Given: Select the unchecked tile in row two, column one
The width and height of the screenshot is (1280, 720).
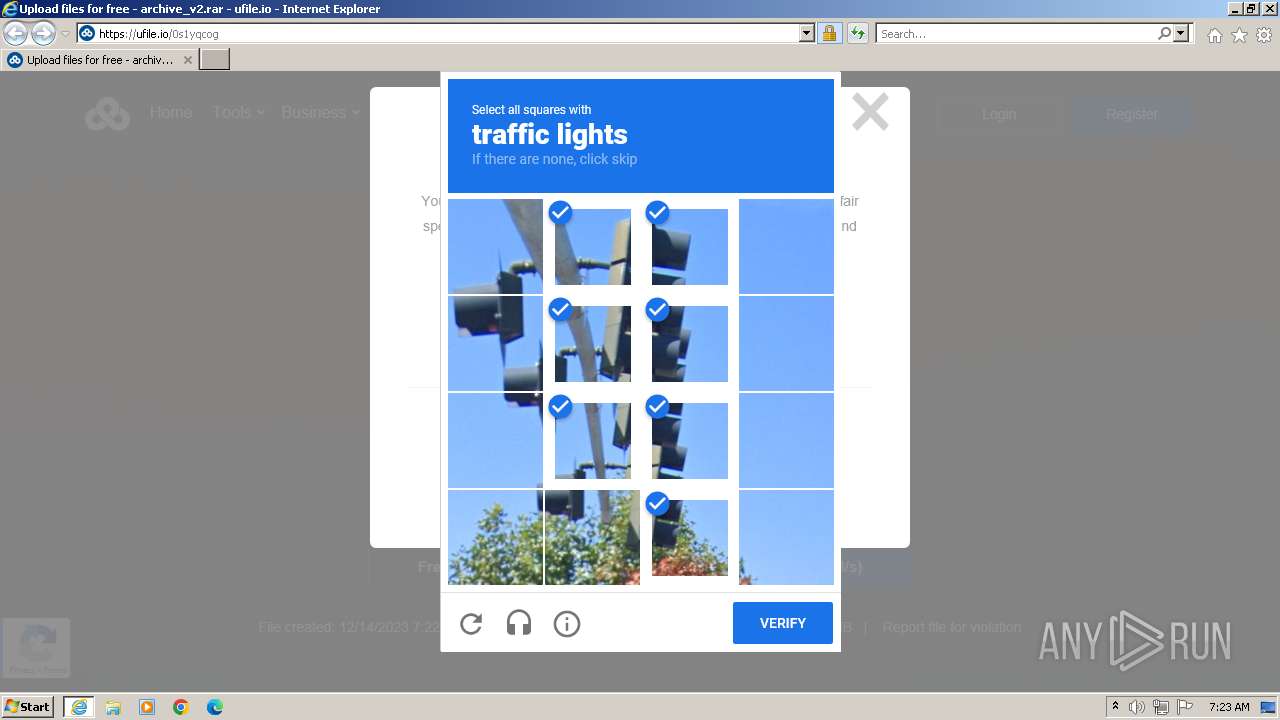Looking at the screenshot, I should click(x=495, y=343).
